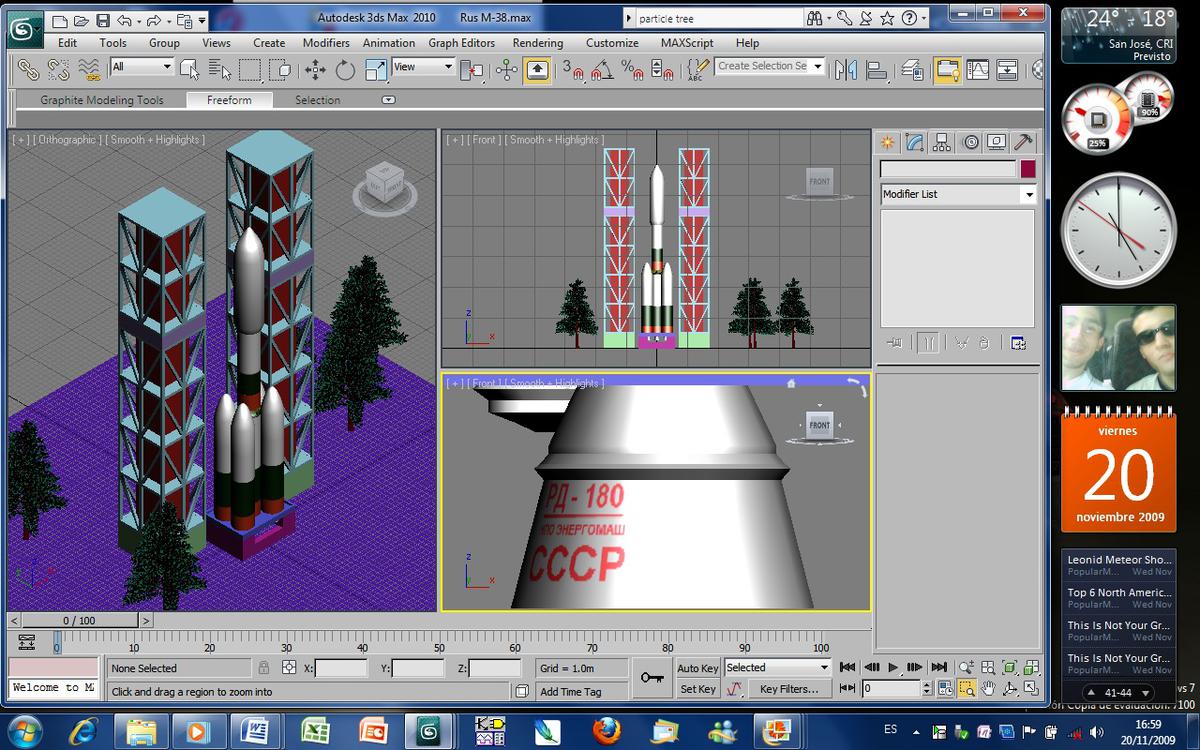
Task: Toggle the Spinner Snap button
Action: 661,69
